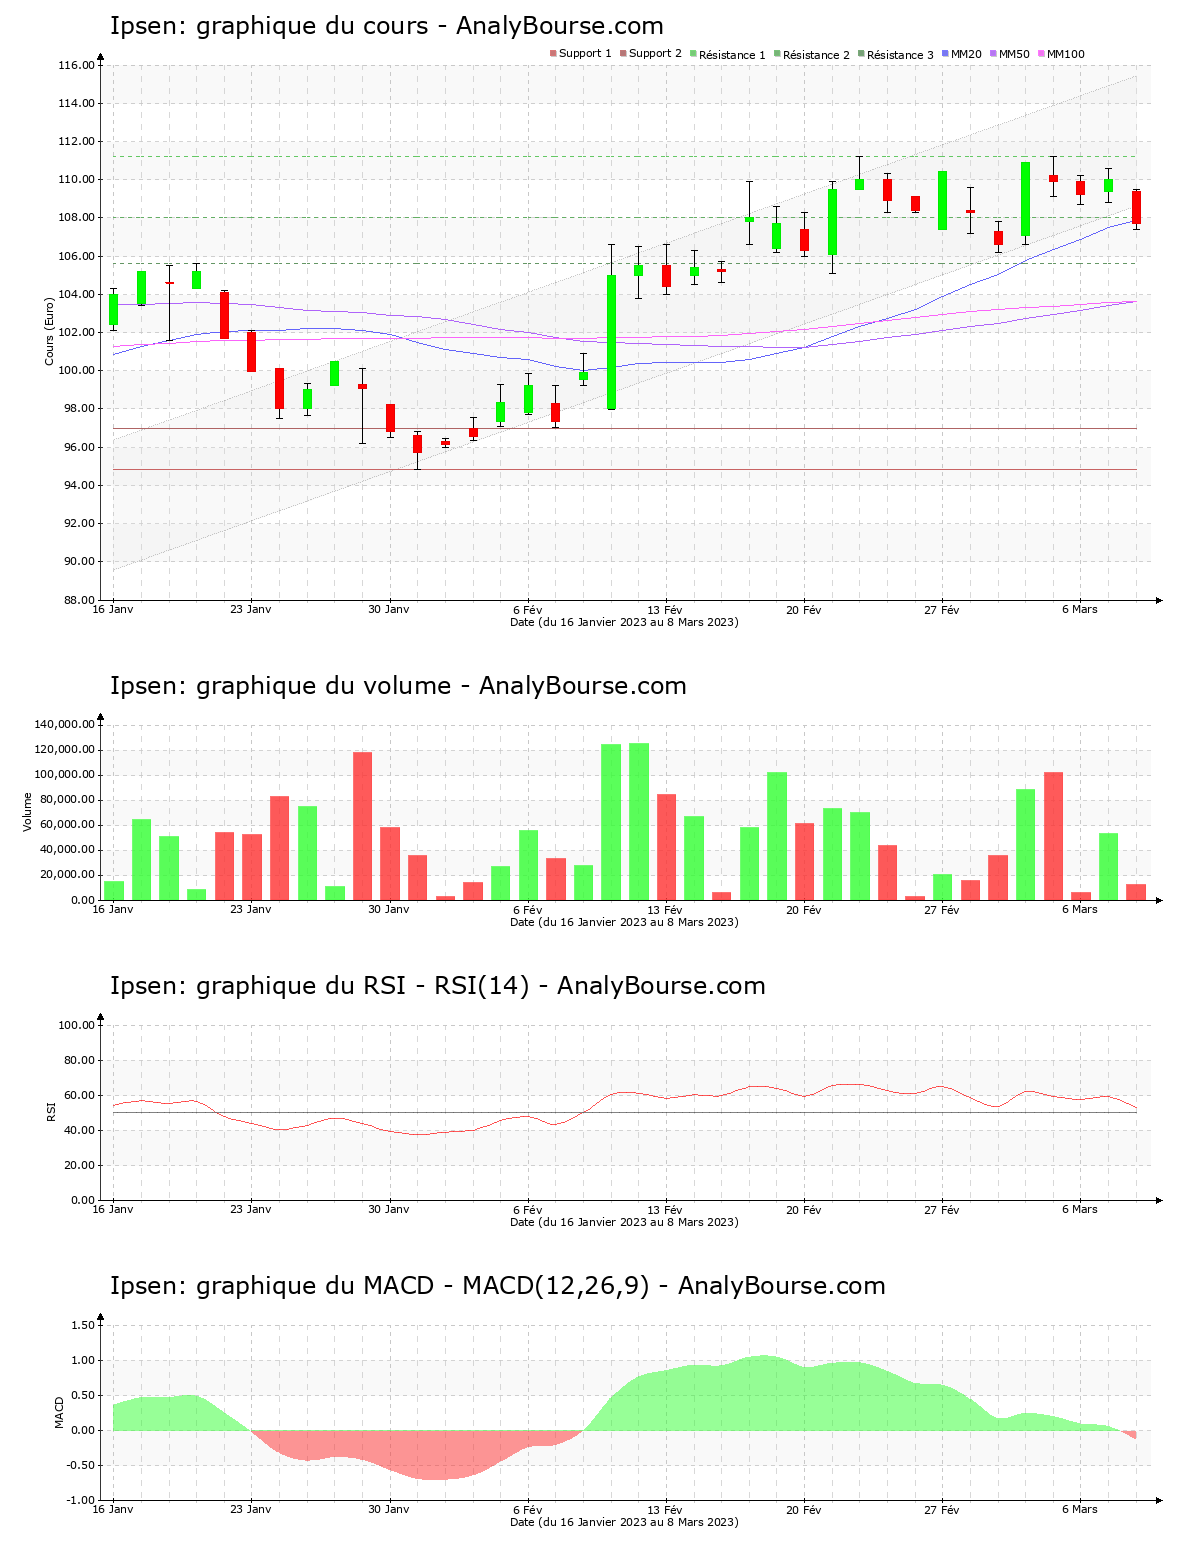Select the 'MM50' legend label
Viewport: 1200px width, 1550px height.
tap(1014, 54)
